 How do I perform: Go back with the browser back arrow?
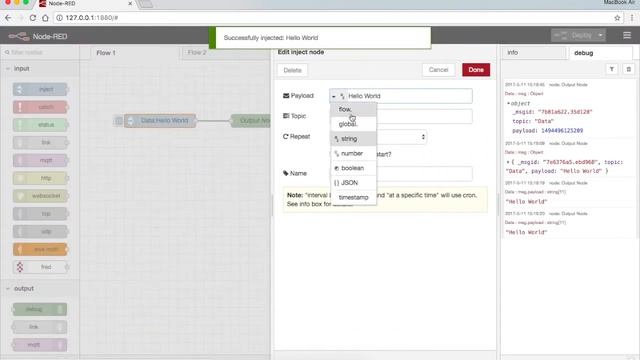click(8, 18)
